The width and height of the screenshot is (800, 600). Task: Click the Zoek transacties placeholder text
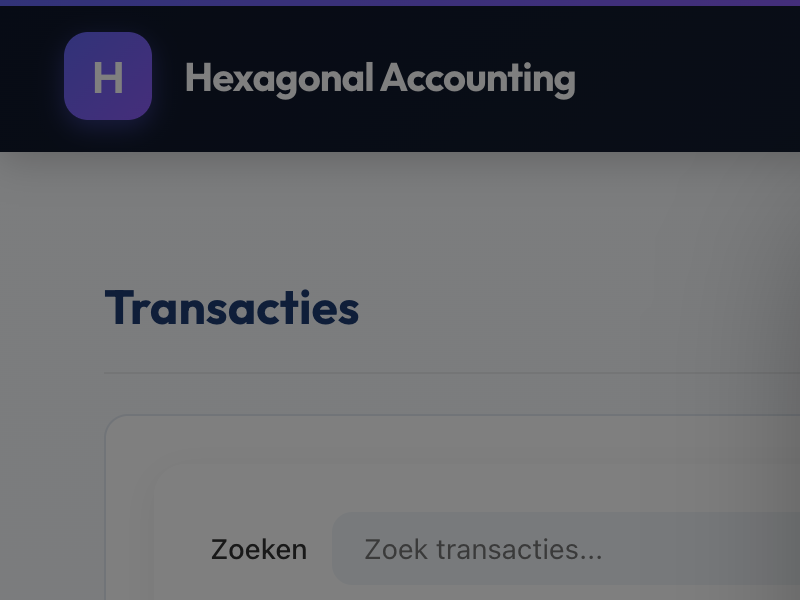pos(483,549)
